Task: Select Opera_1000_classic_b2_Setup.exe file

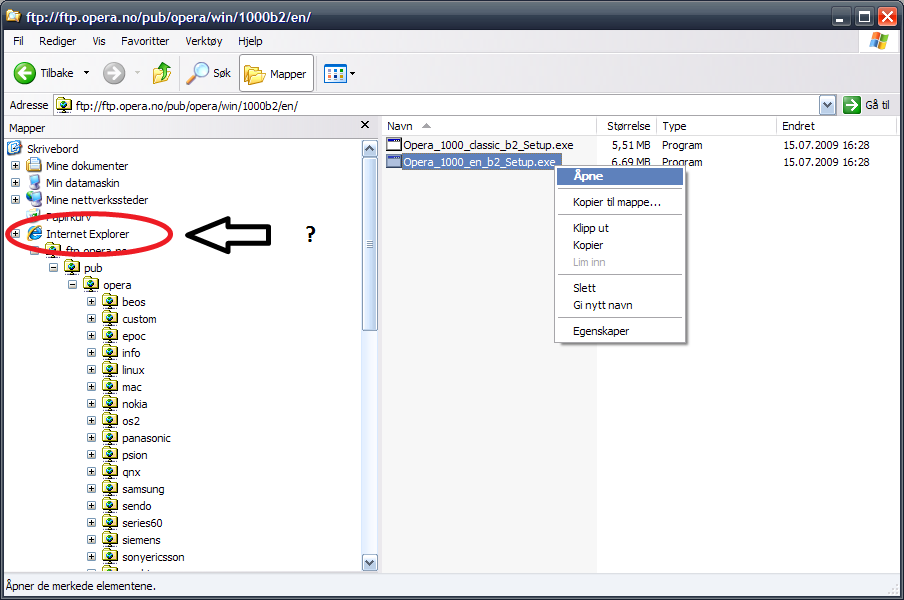Action: (x=488, y=145)
